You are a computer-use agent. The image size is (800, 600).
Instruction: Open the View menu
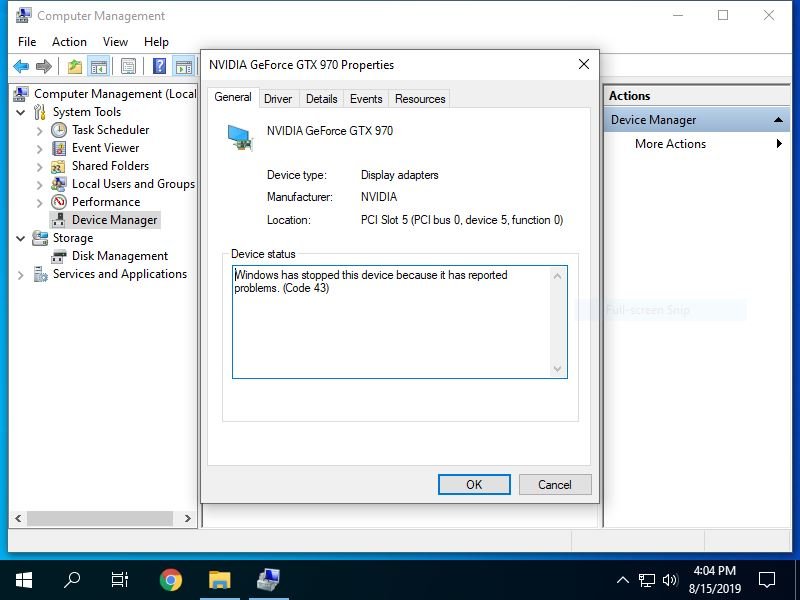point(115,42)
